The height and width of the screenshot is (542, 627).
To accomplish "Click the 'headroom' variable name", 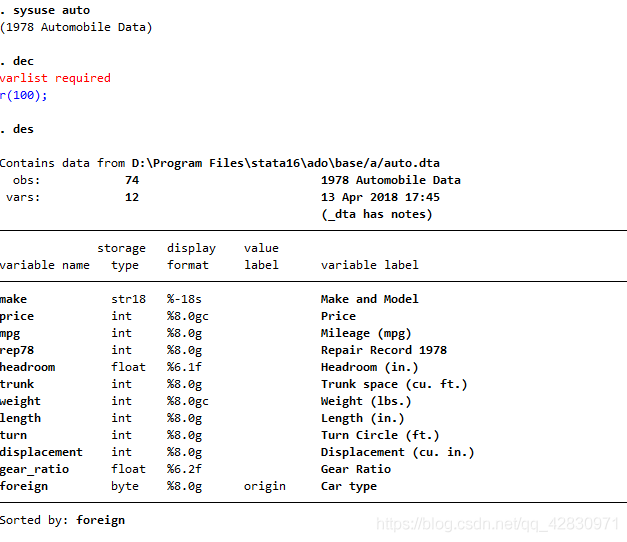I will point(28,367).
